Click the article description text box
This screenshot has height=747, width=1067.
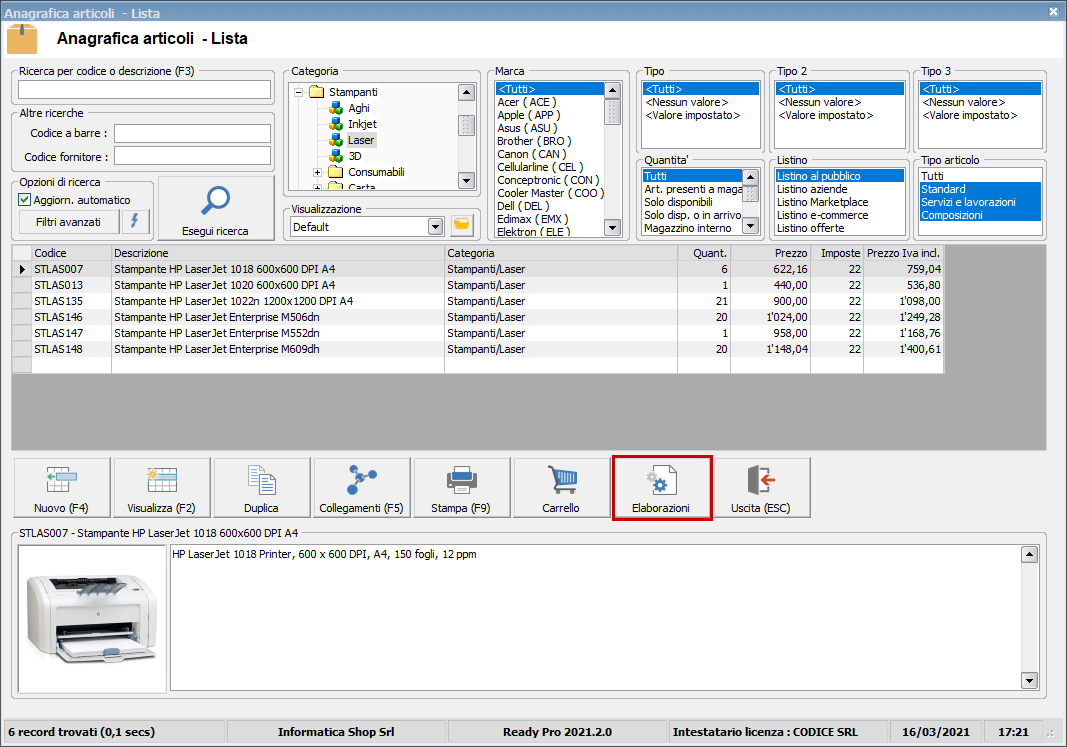[595, 618]
